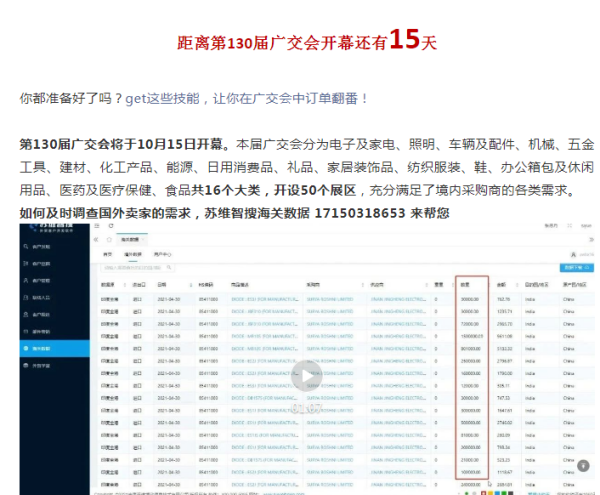The image size is (600, 495).
Task: Select the phone number 17150318653
Action: tap(360, 213)
